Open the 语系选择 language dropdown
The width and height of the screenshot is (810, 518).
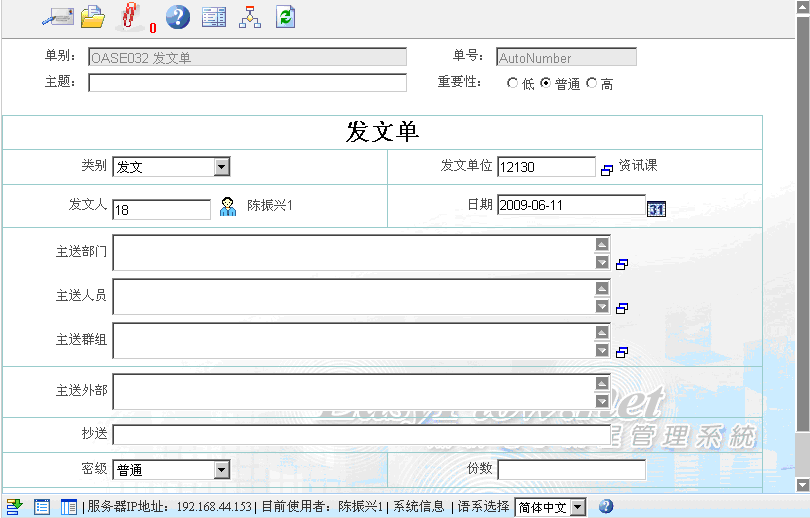point(578,507)
